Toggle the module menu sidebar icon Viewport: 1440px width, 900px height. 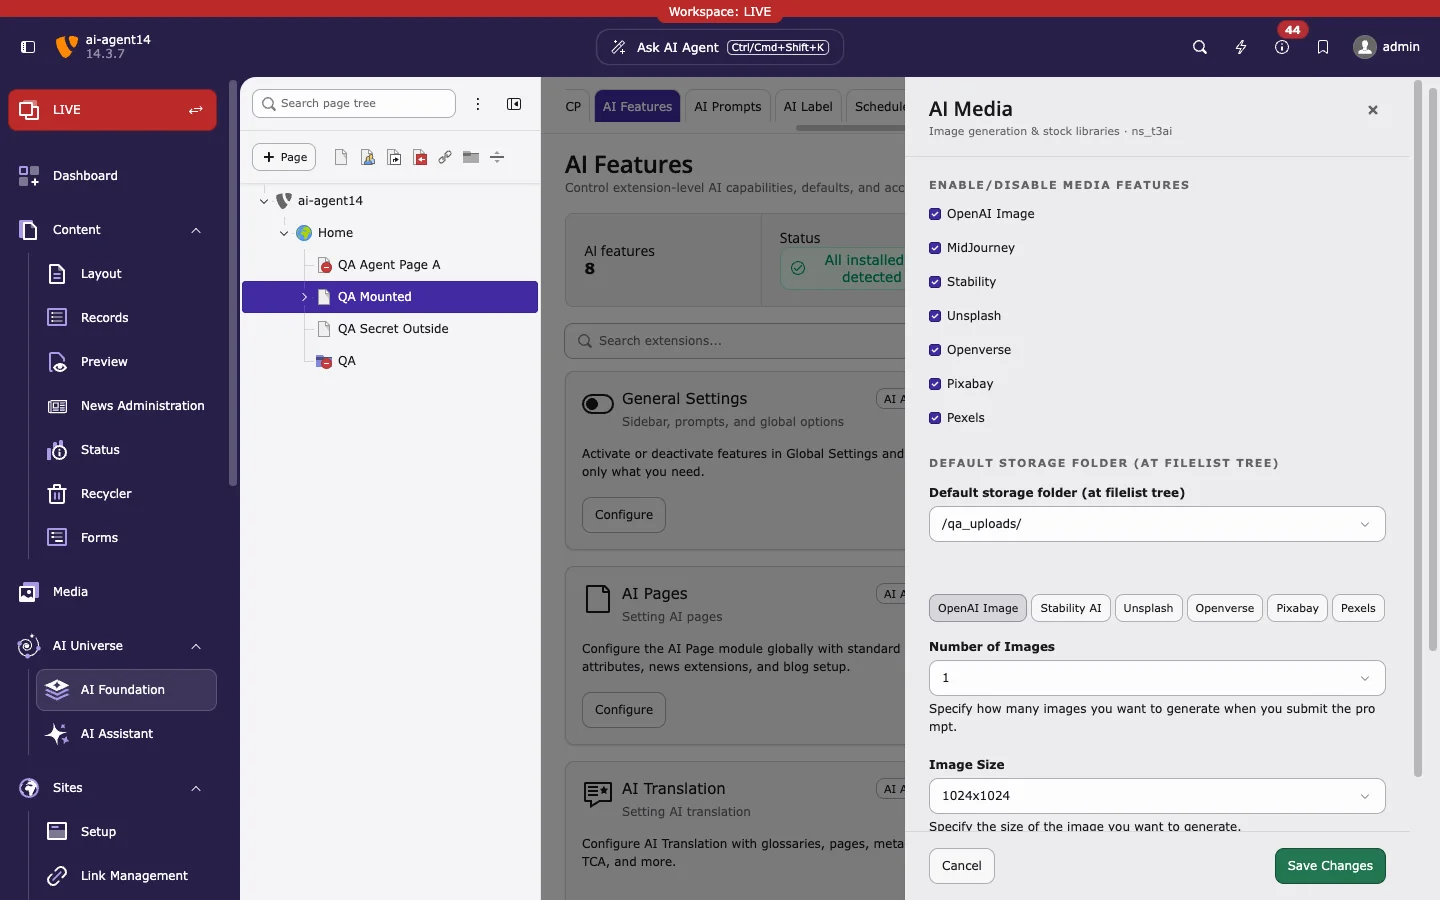(28, 47)
